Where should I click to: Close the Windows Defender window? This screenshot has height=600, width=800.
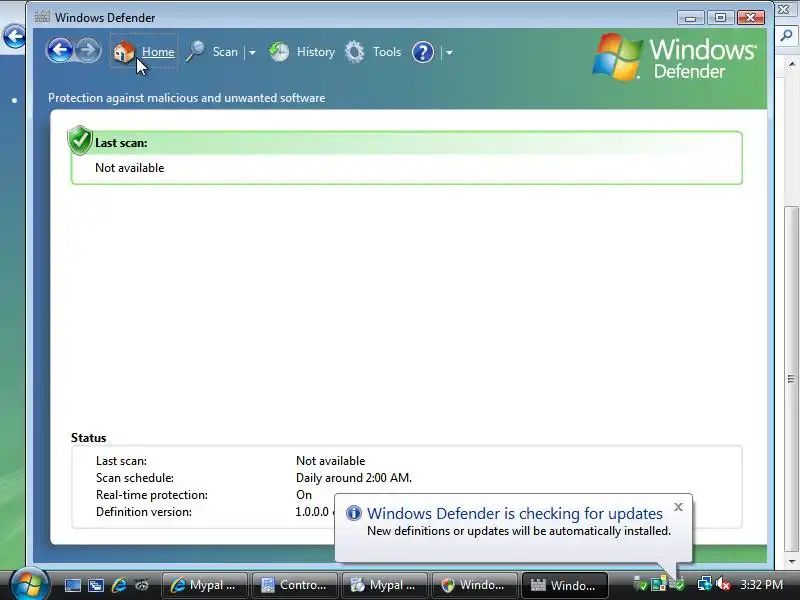point(751,18)
